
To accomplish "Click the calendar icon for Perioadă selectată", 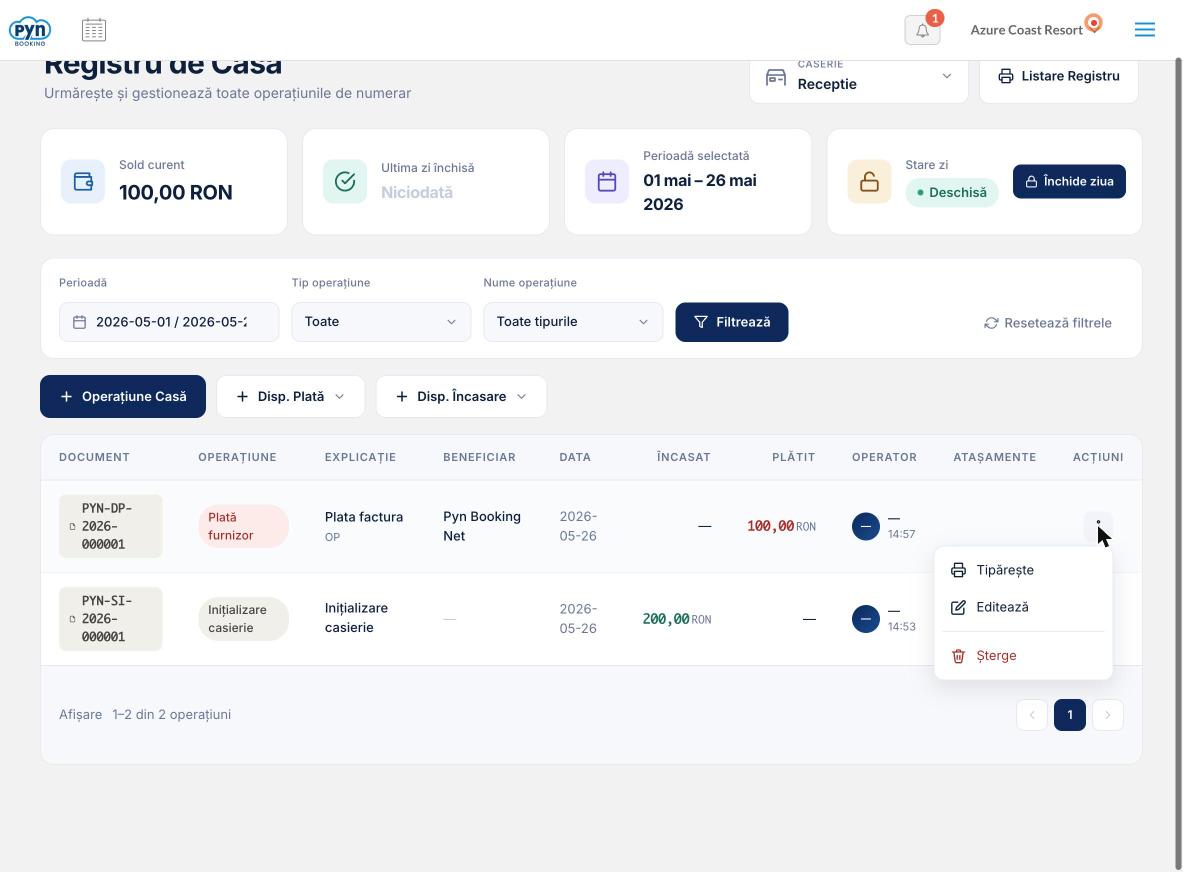I will click(607, 182).
